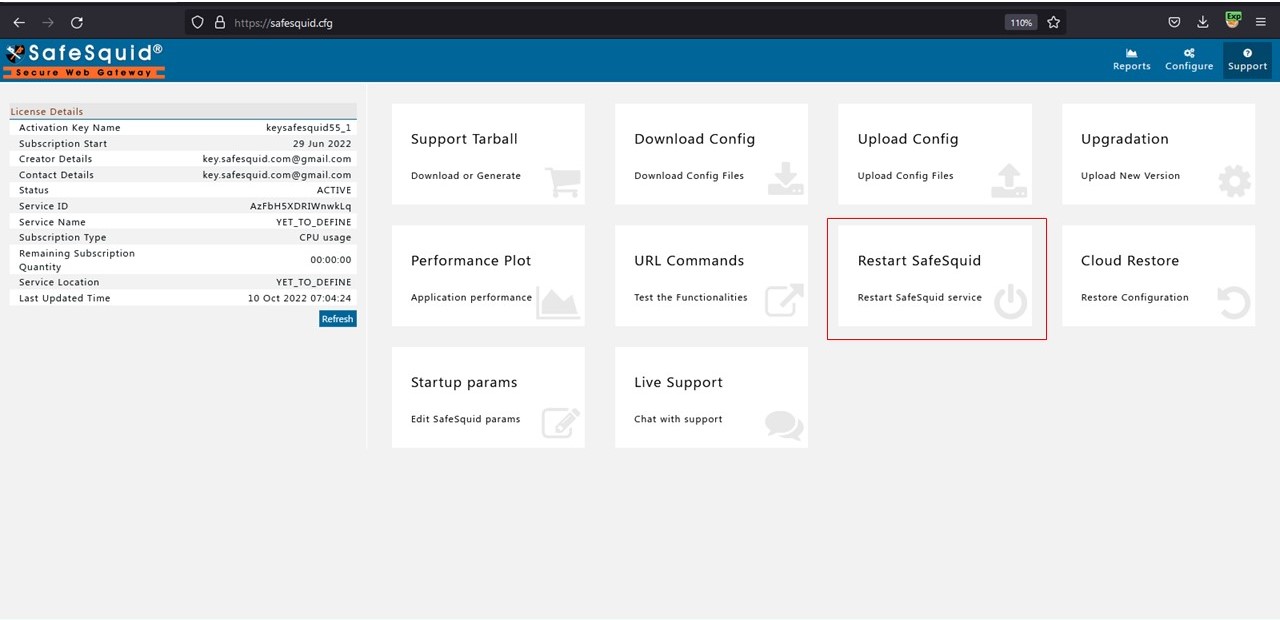Click the SafeSquid logo

click(x=84, y=60)
